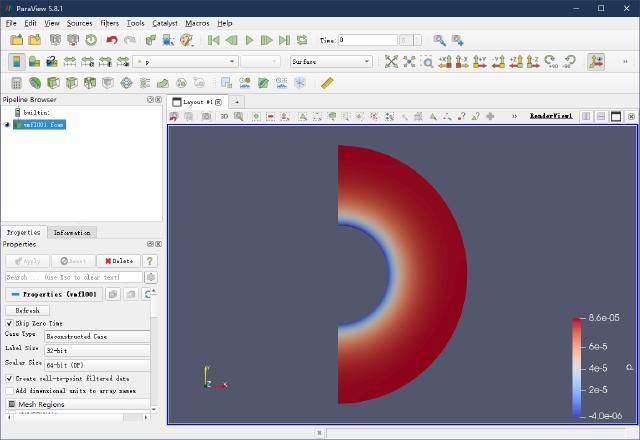Open the edit color map icon
Image resolution: width=640 pixels, height=440 pixels.
point(34,62)
